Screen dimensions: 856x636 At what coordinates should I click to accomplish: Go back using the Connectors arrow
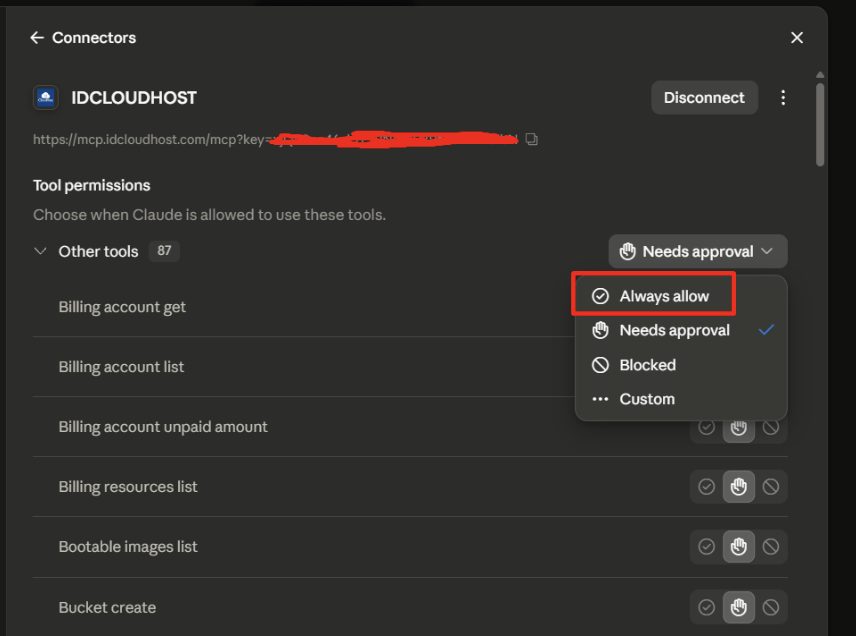(x=37, y=38)
